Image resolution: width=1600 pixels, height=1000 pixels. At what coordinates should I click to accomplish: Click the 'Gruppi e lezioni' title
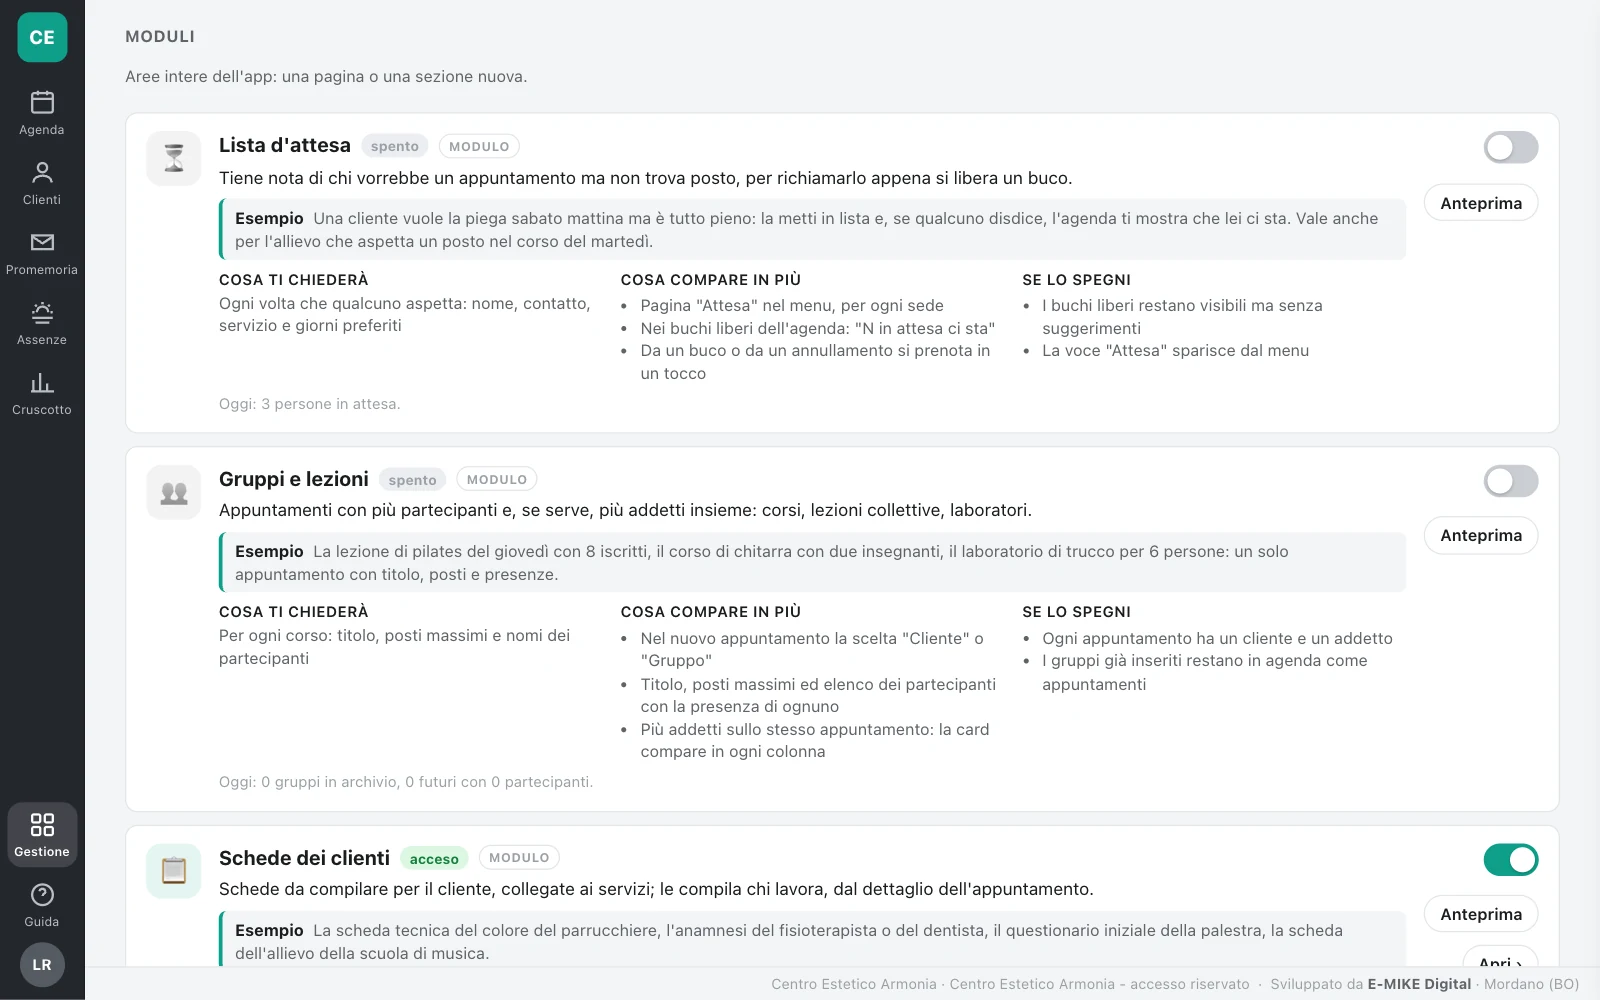coord(294,479)
